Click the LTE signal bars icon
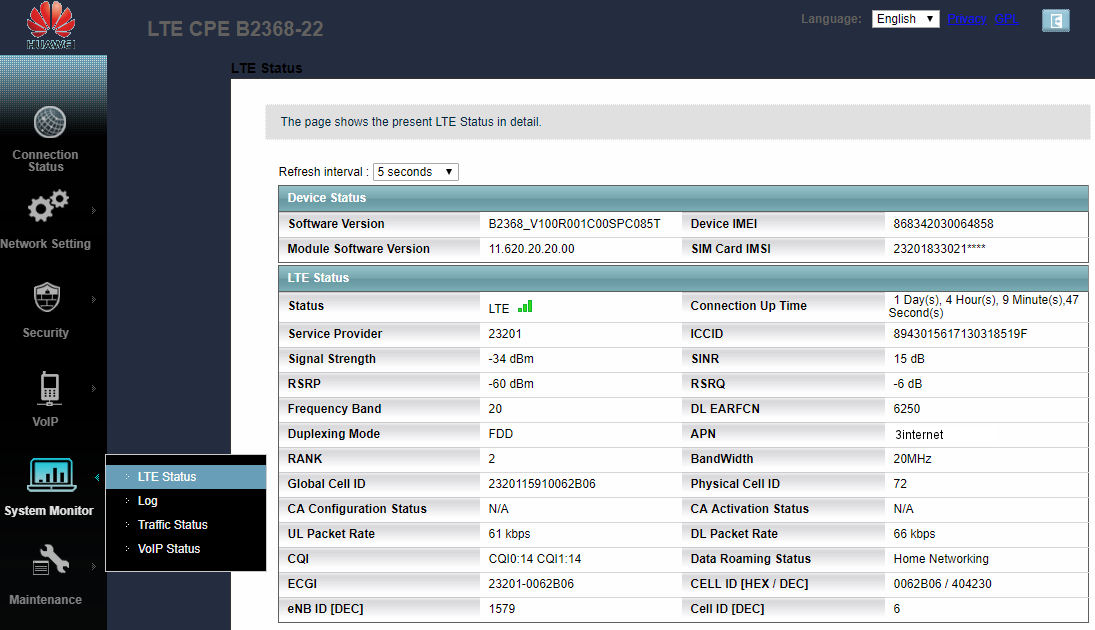 [525, 307]
